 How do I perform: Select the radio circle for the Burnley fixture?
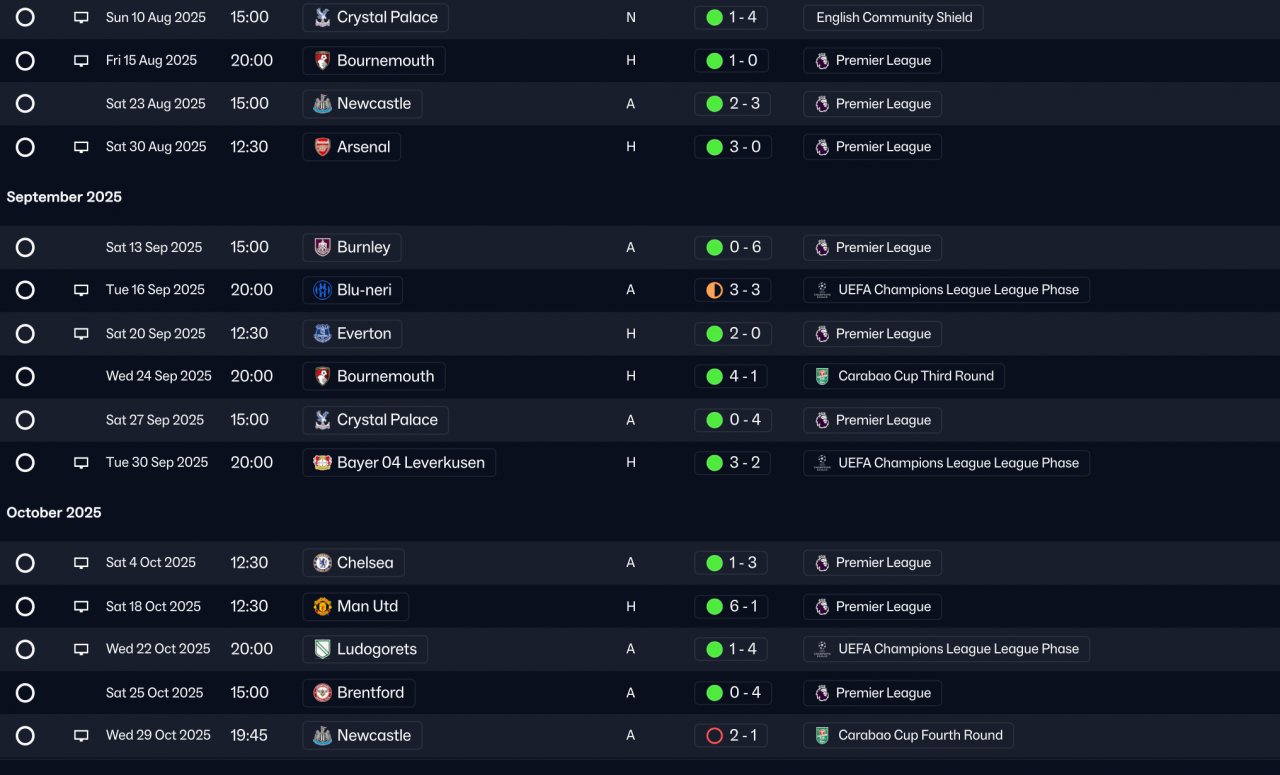pyautogui.click(x=25, y=247)
